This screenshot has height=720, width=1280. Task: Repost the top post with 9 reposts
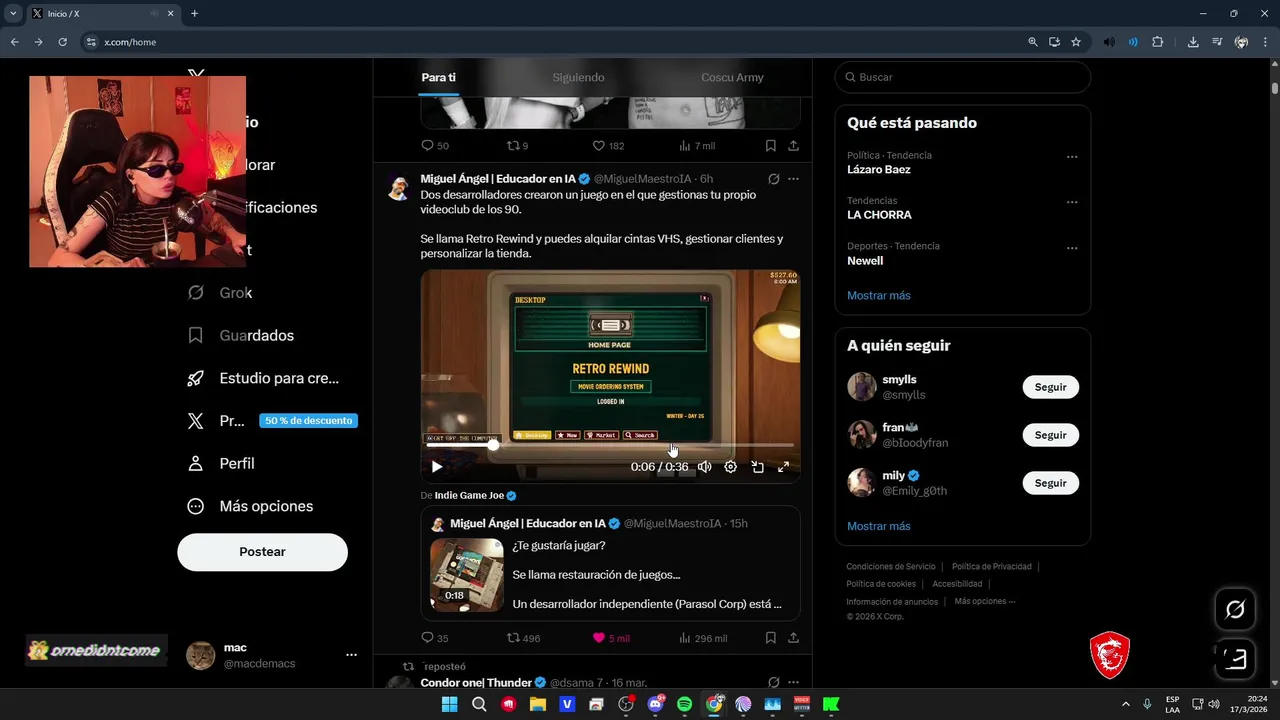point(517,146)
